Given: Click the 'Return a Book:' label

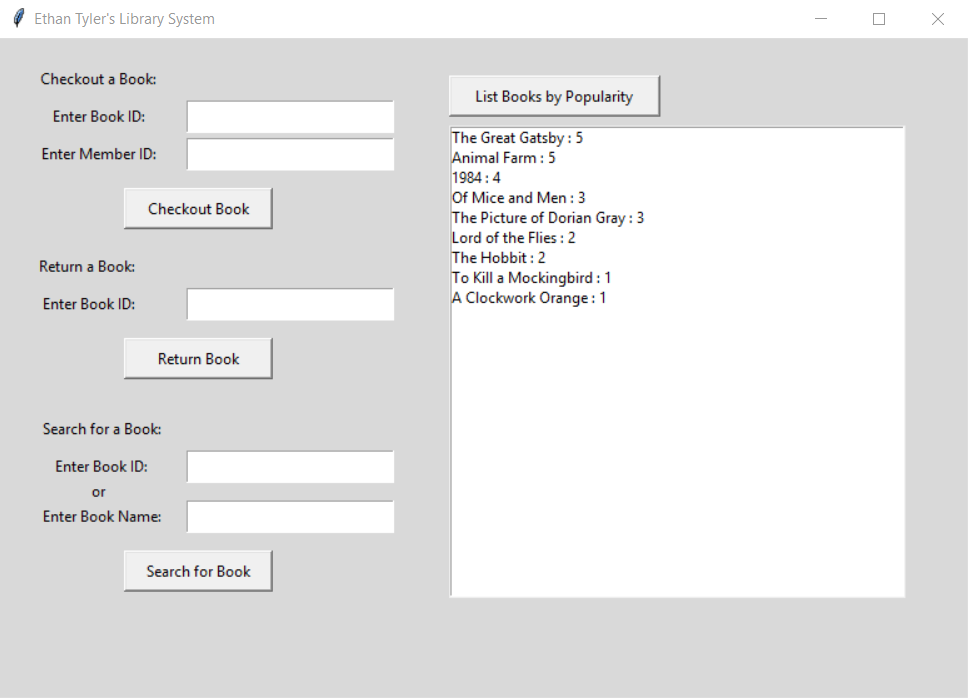Looking at the screenshot, I should [87, 267].
